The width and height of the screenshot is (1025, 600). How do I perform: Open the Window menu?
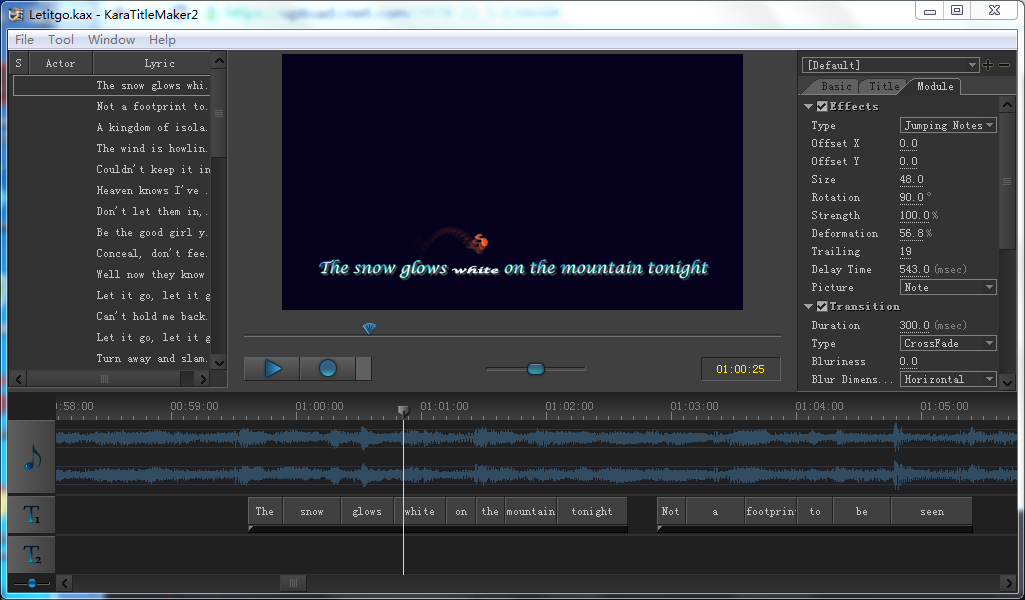pyautogui.click(x=111, y=40)
